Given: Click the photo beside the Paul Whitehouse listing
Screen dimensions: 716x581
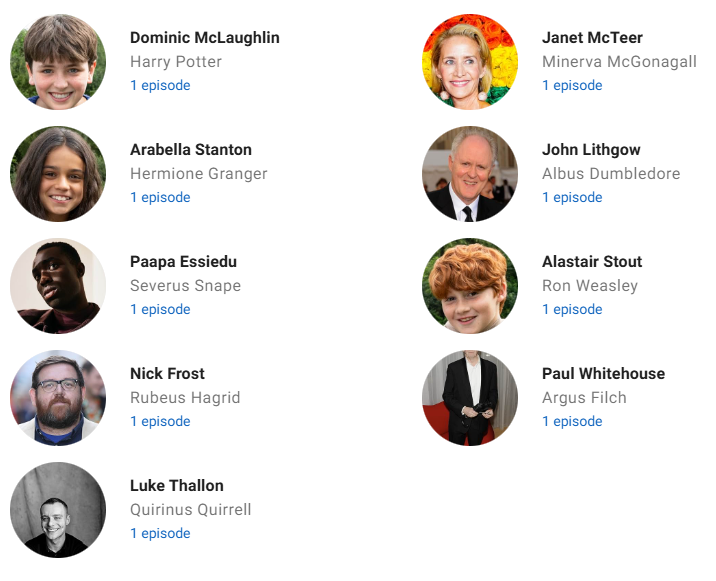Looking at the screenshot, I should tap(470, 397).
